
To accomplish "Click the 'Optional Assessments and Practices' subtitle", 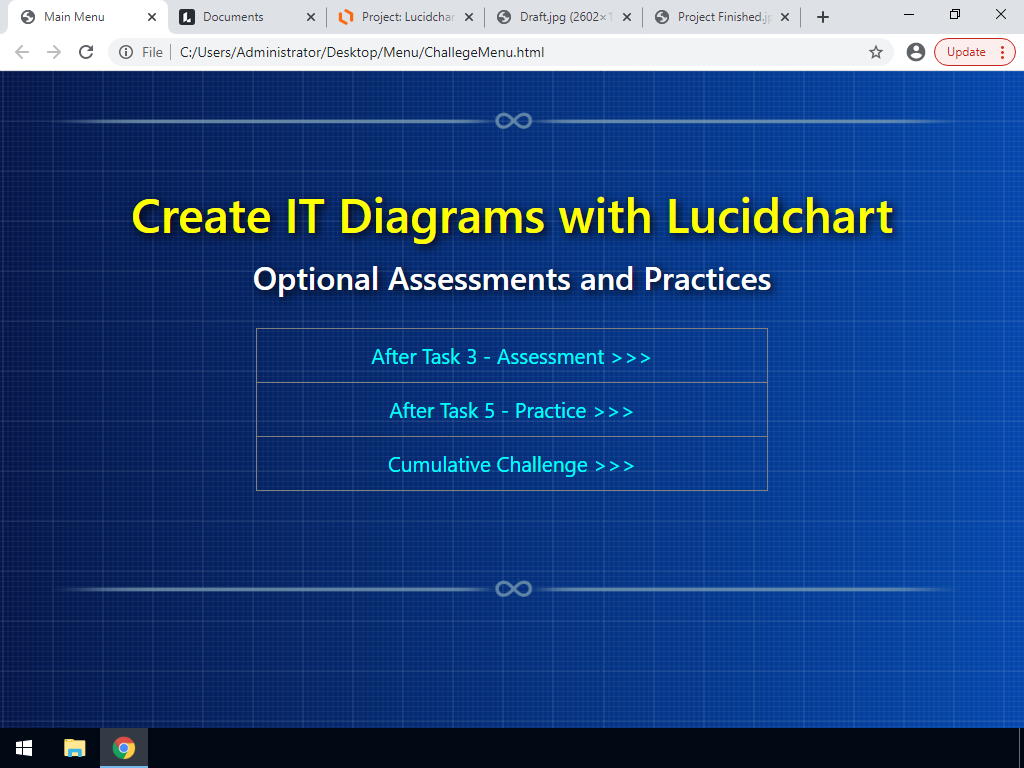I will 512,280.
